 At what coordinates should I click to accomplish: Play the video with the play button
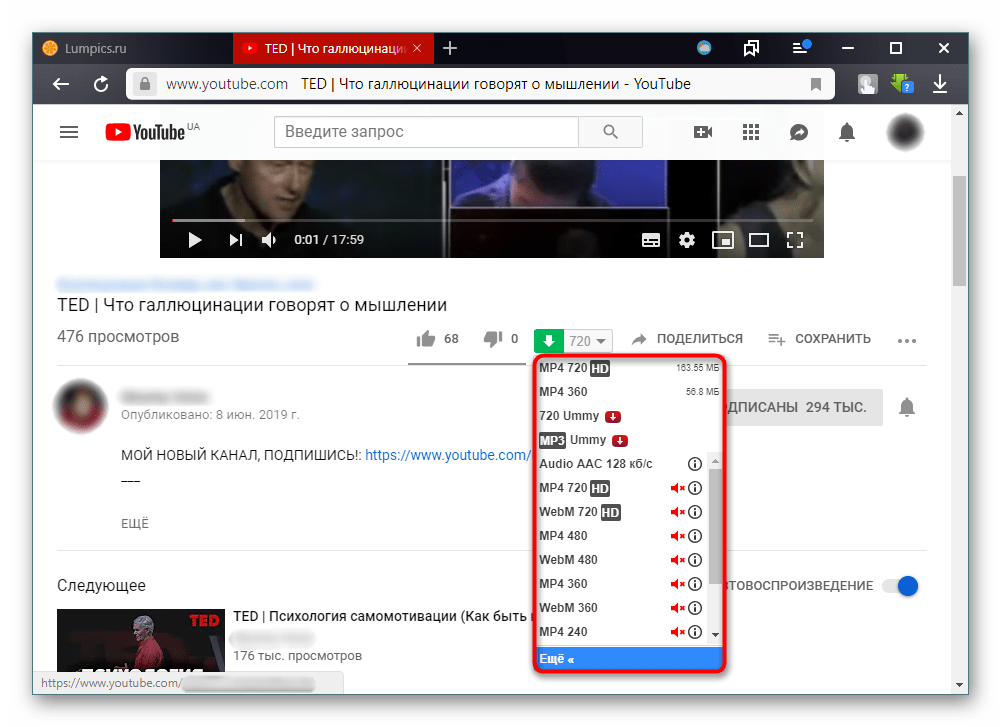click(195, 240)
